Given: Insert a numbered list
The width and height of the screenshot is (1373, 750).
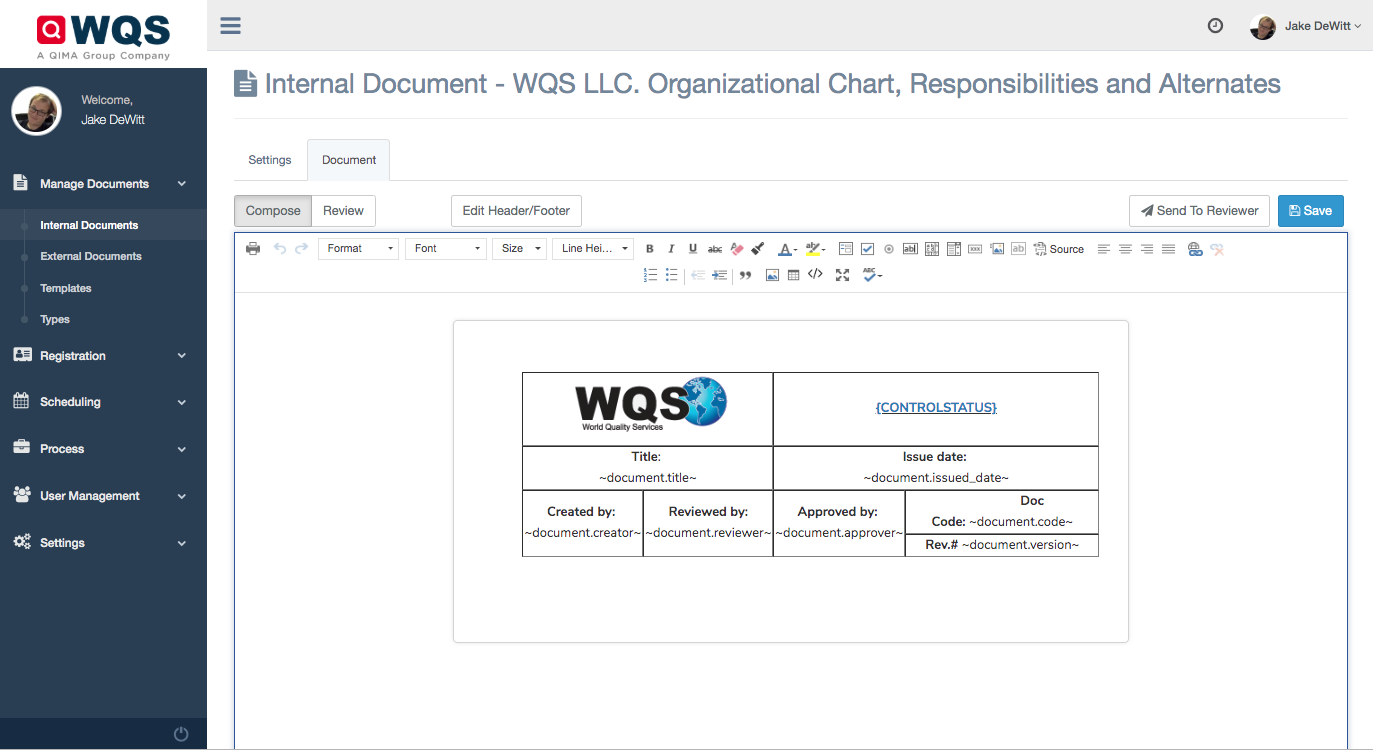Looking at the screenshot, I should click(x=650, y=275).
